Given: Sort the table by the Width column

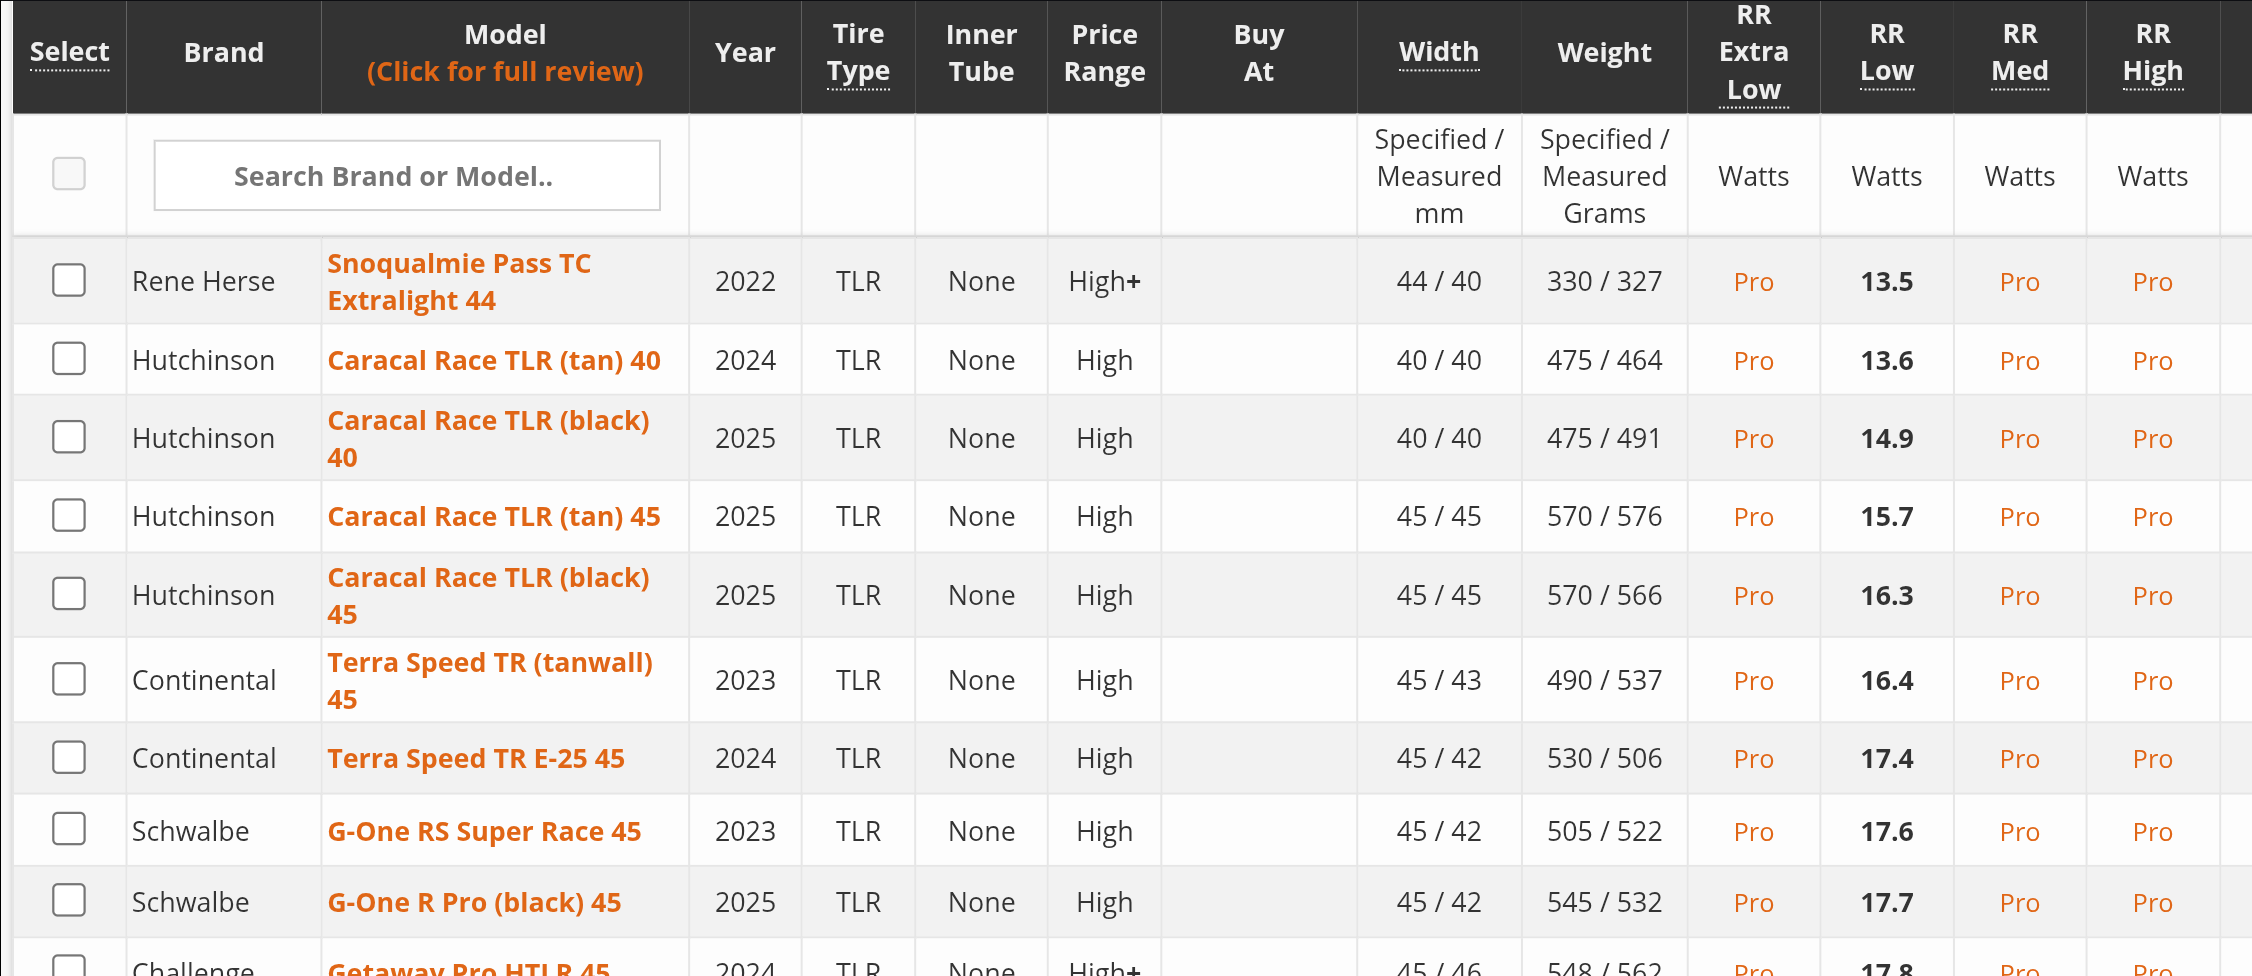Looking at the screenshot, I should coord(1439,52).
